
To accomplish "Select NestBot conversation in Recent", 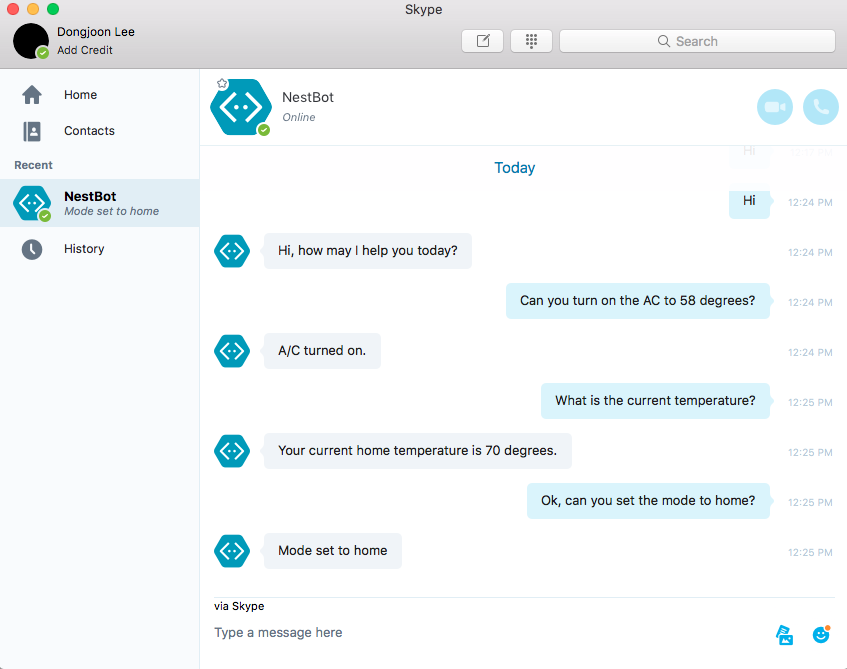I will [99, 203].
